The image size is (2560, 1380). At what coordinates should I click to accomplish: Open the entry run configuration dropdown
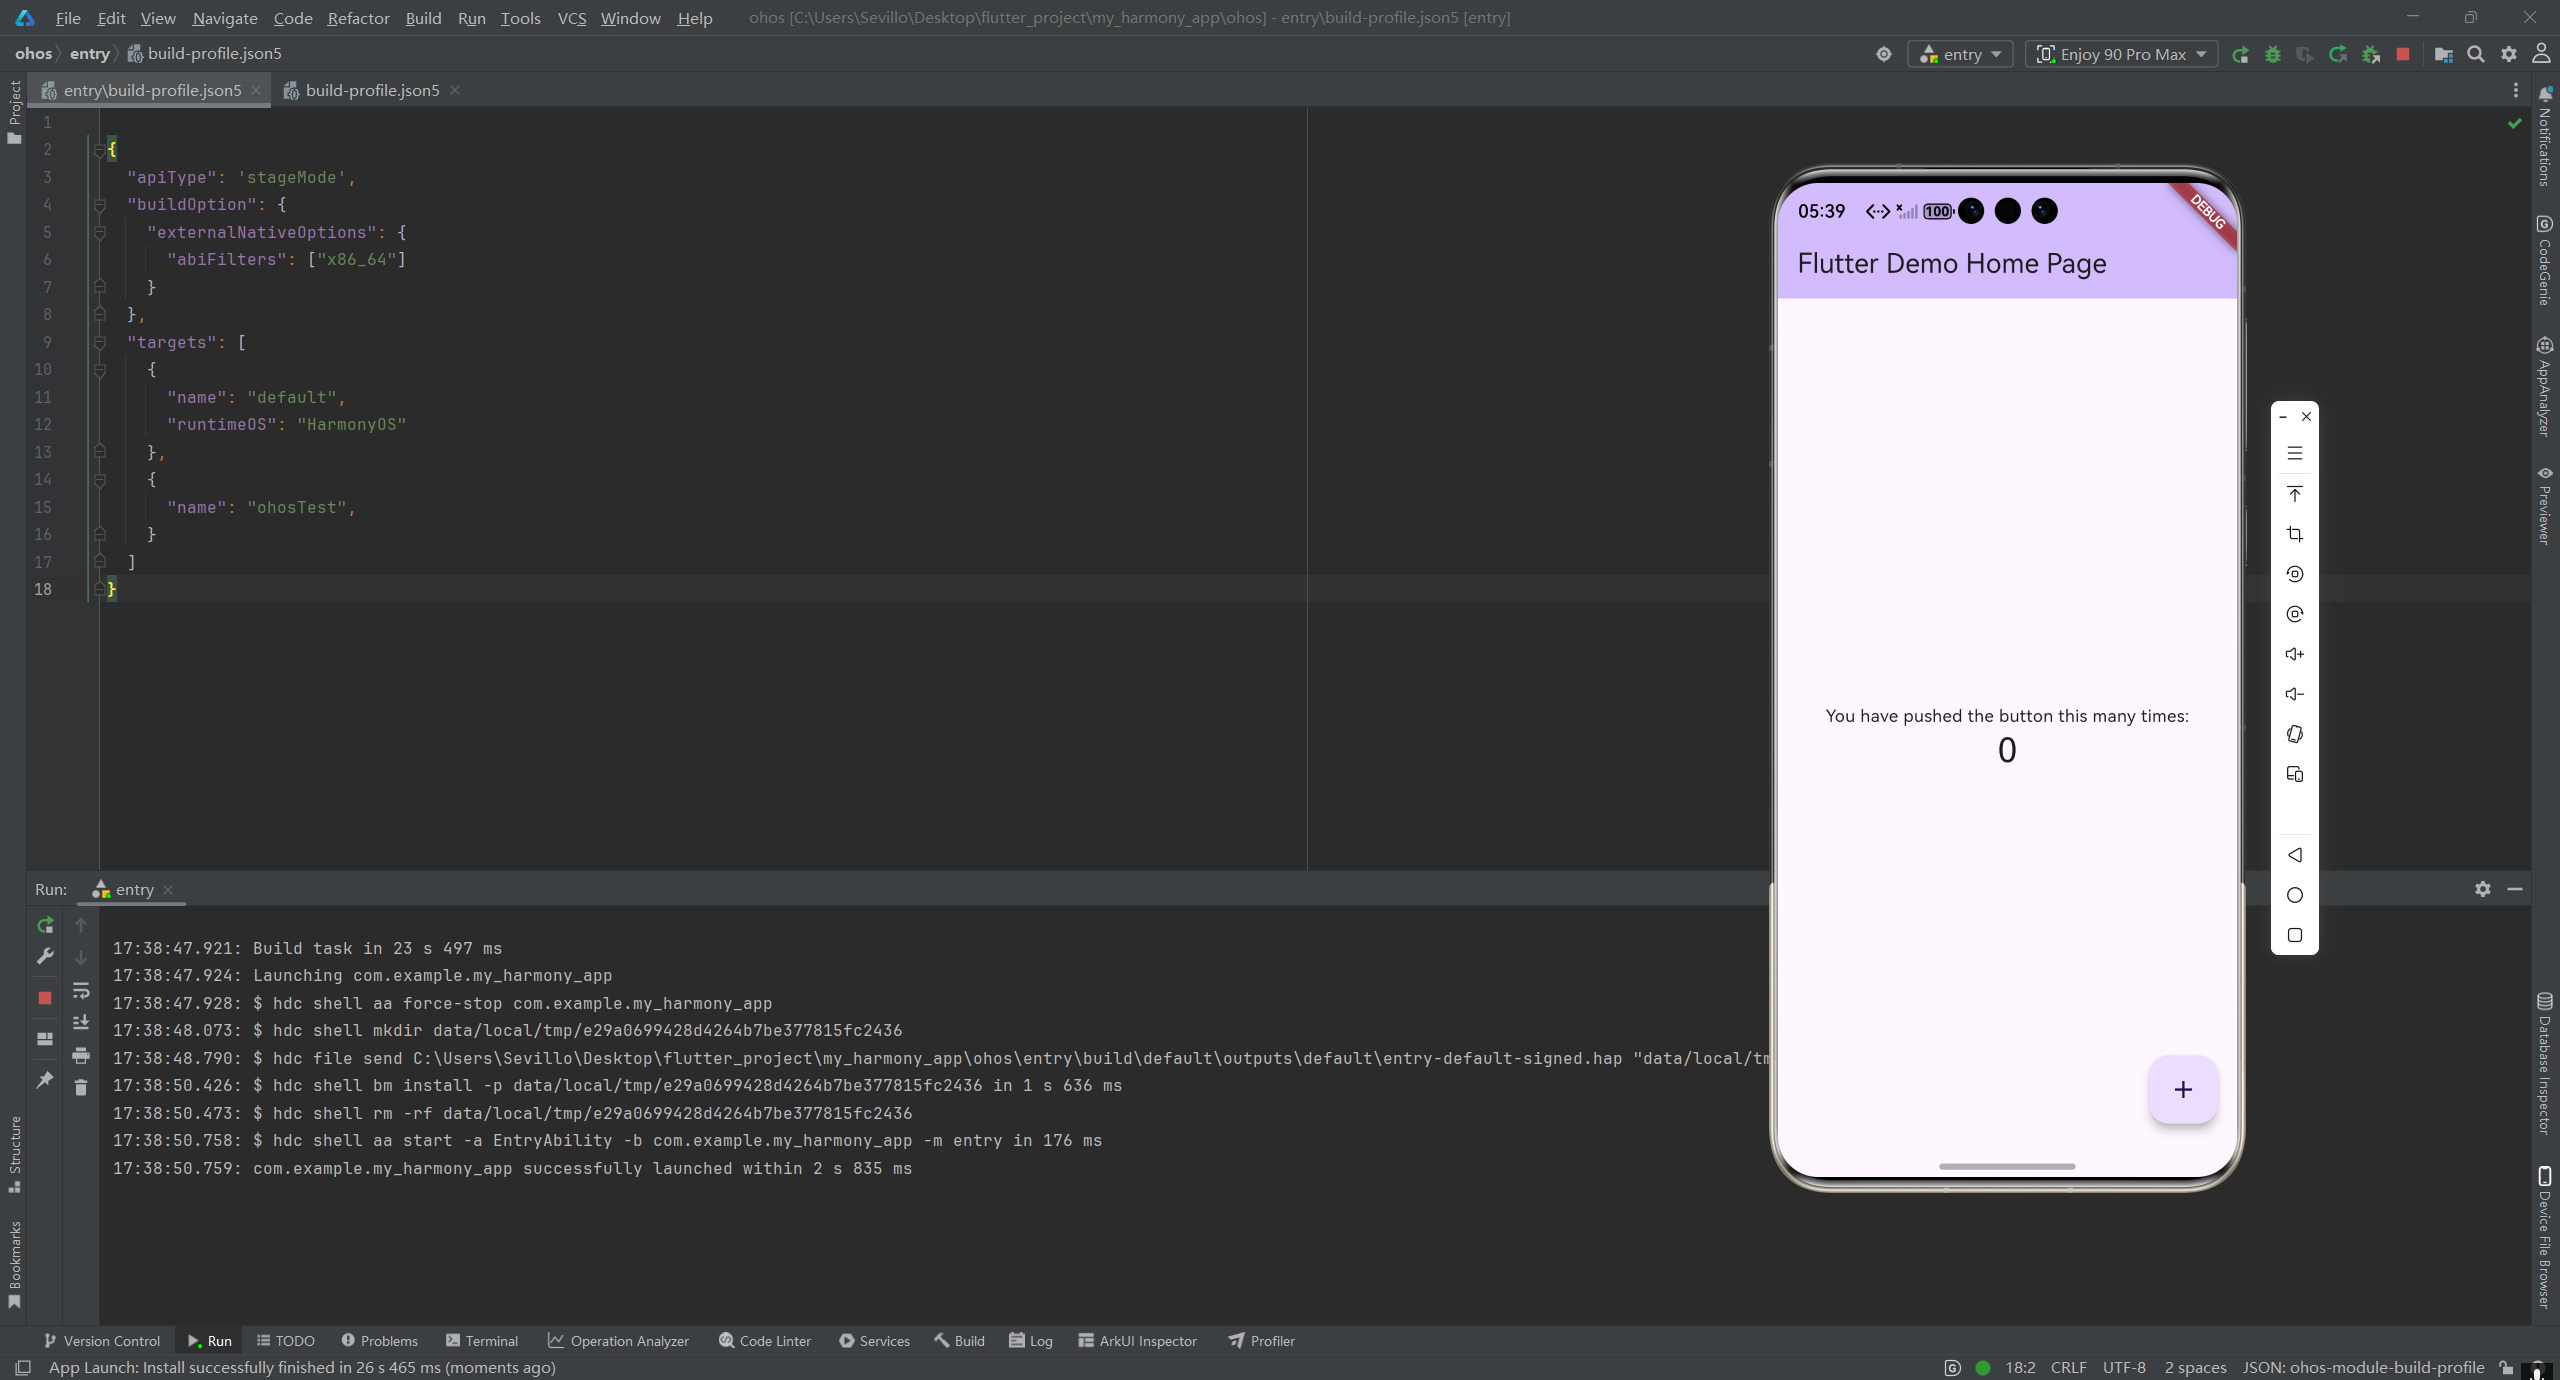click(1961, 55)
